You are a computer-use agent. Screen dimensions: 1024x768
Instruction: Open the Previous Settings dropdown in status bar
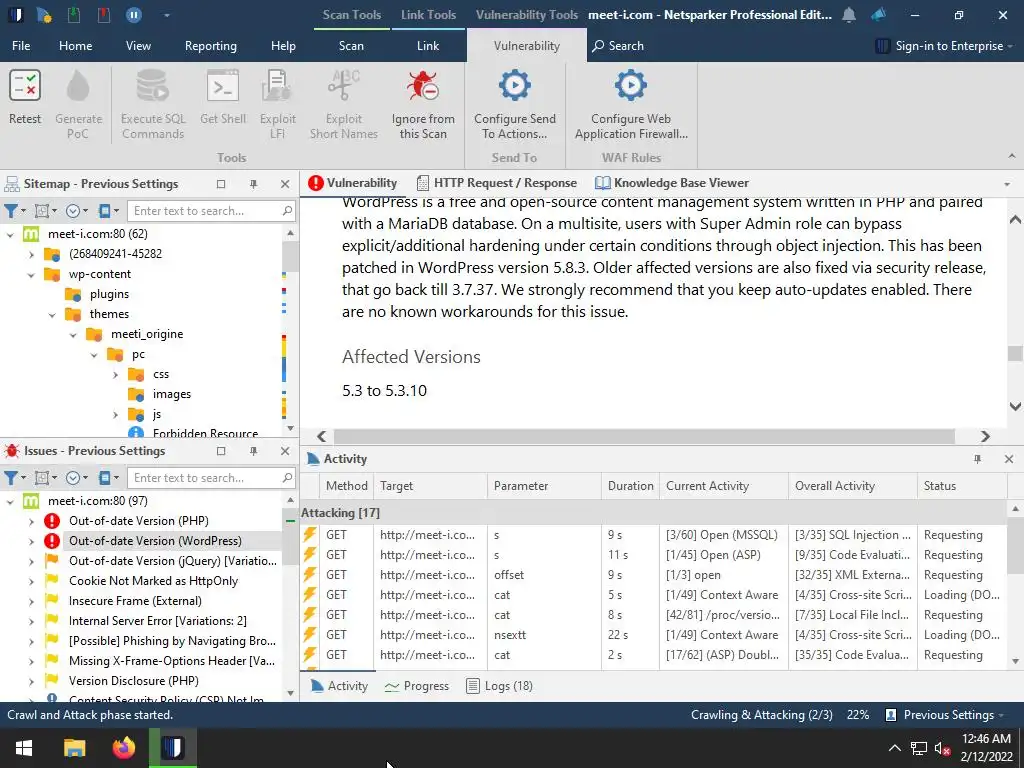[944, 715]
